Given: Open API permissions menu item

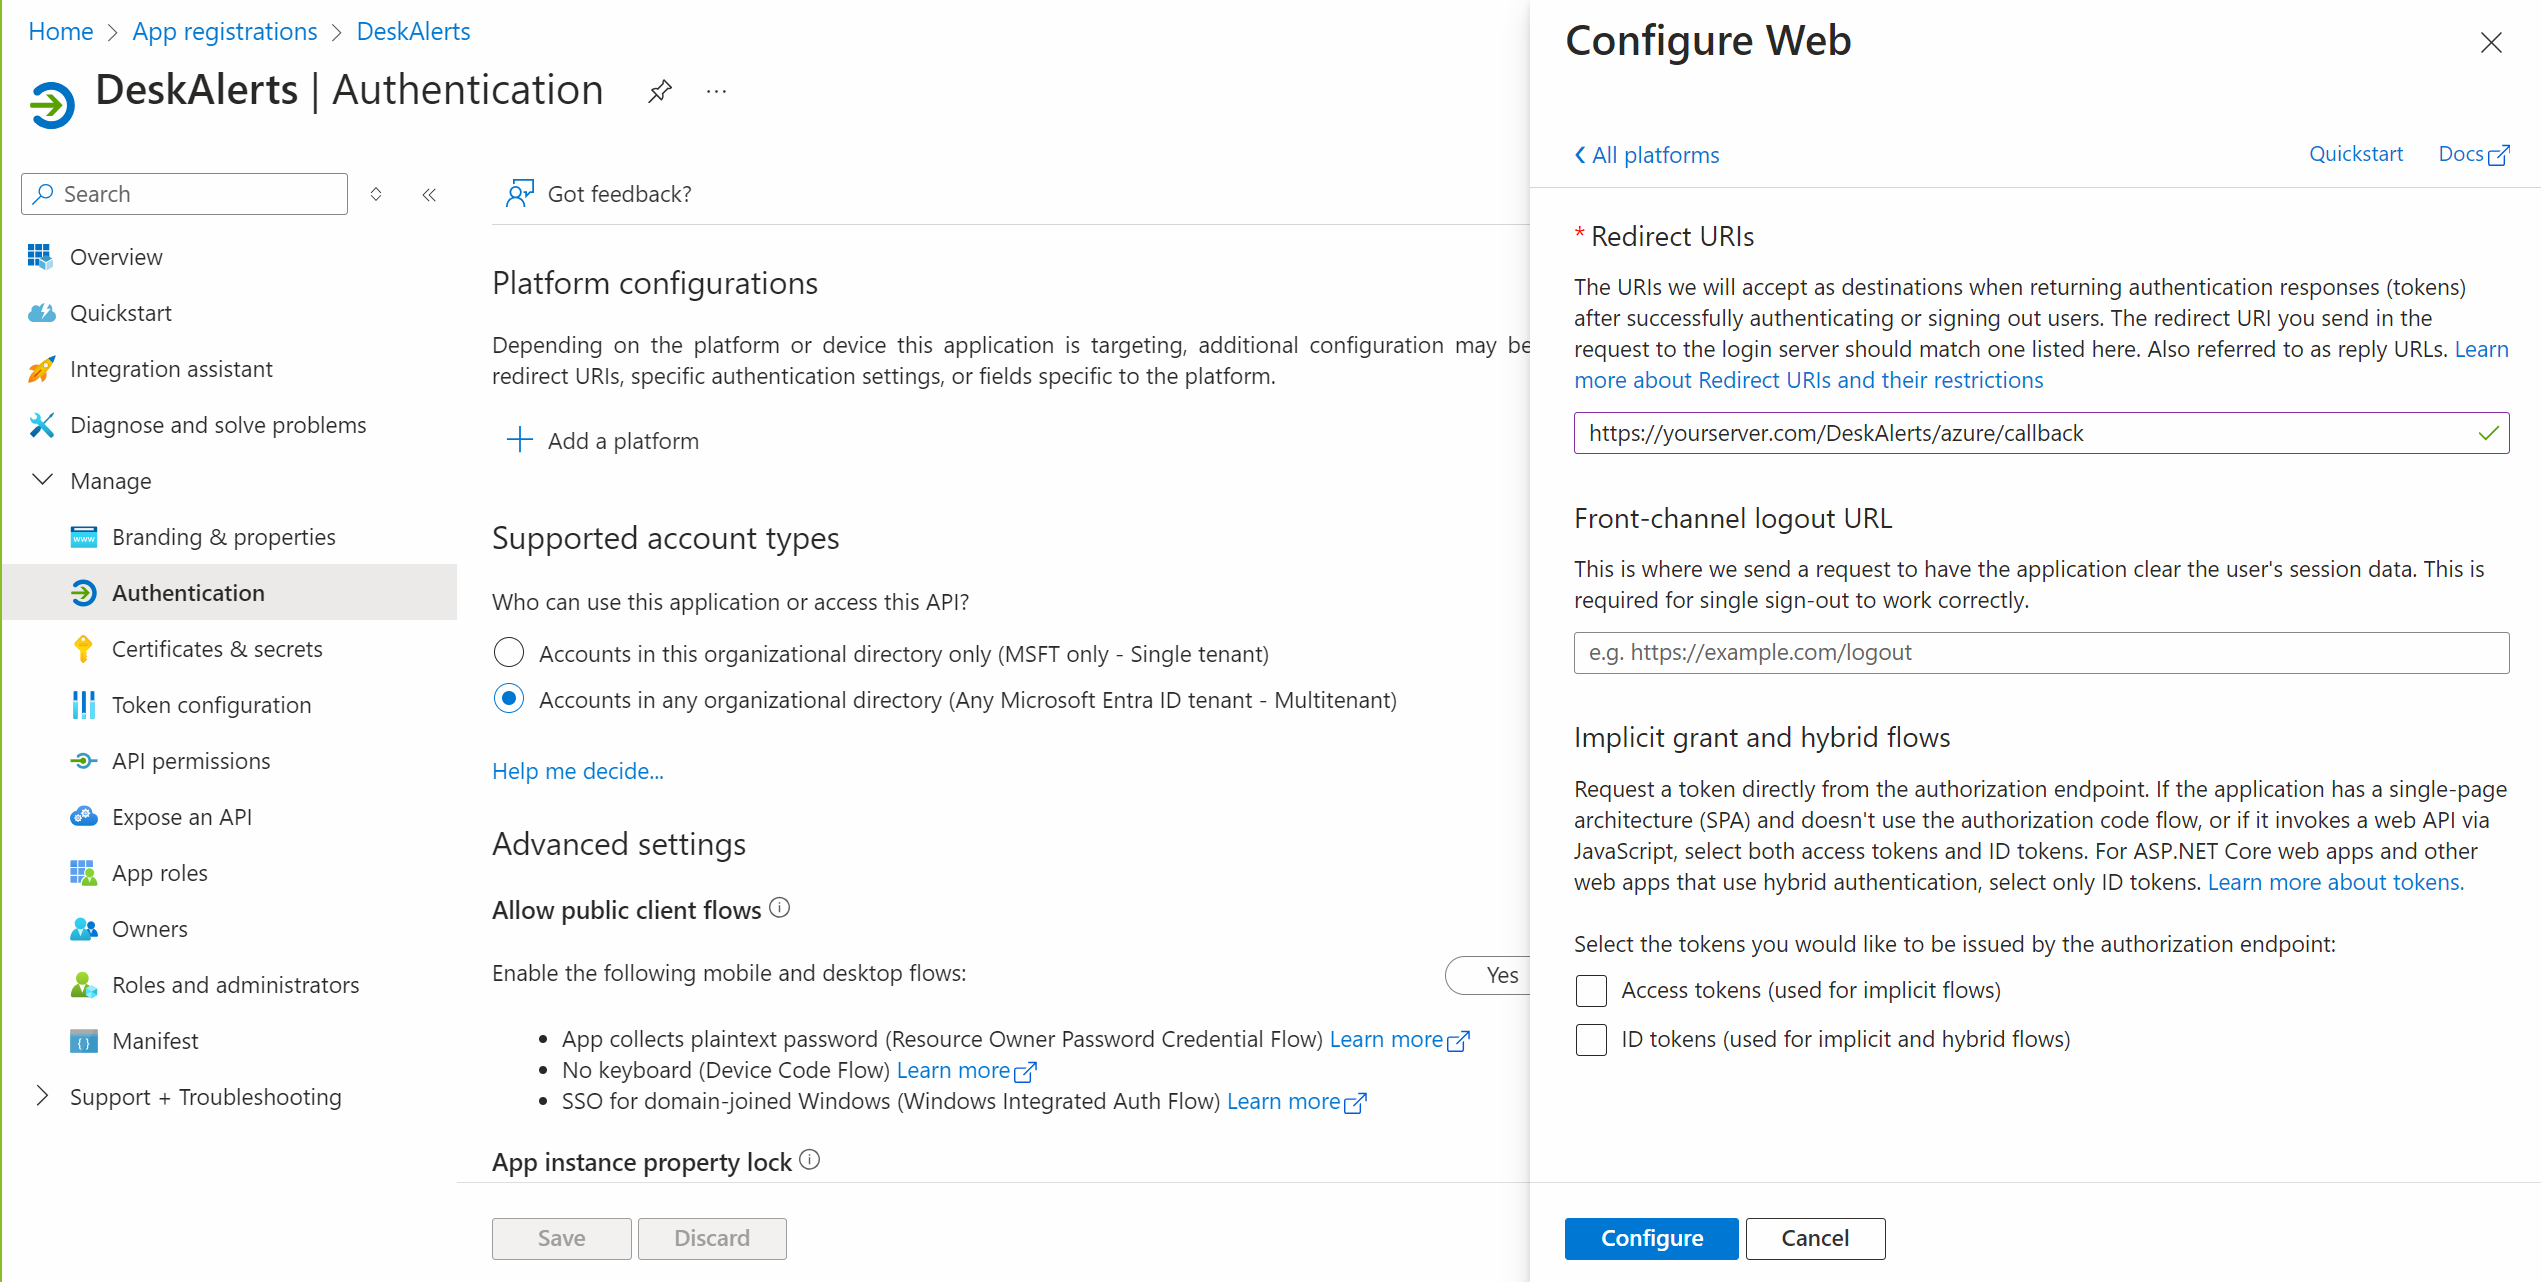Looking at the screenshot, I should pos(190,761).
